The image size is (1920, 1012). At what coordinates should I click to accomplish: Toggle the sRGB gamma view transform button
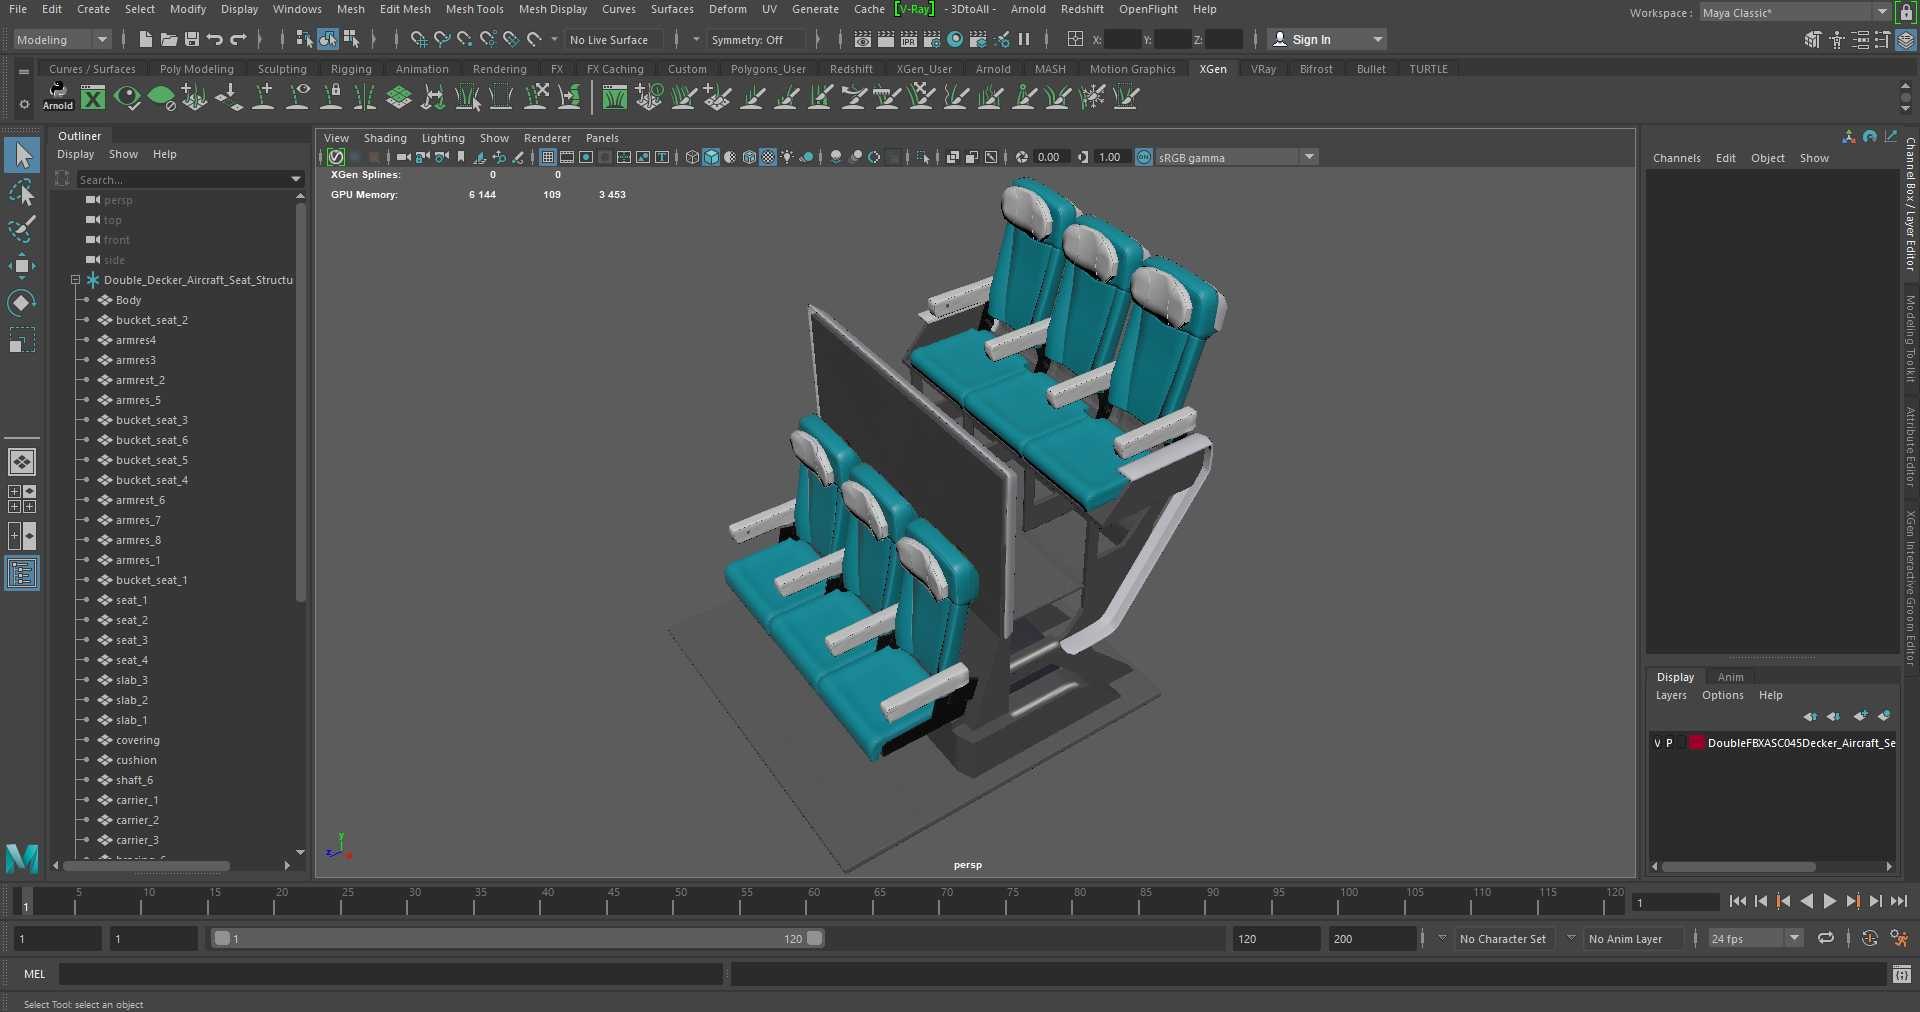1144,157
